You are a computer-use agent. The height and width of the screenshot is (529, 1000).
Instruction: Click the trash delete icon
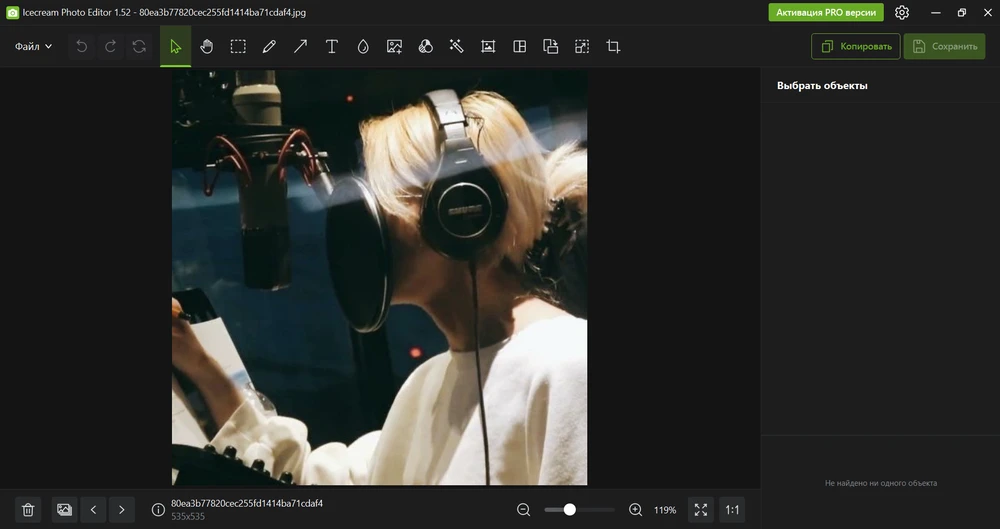28,510
